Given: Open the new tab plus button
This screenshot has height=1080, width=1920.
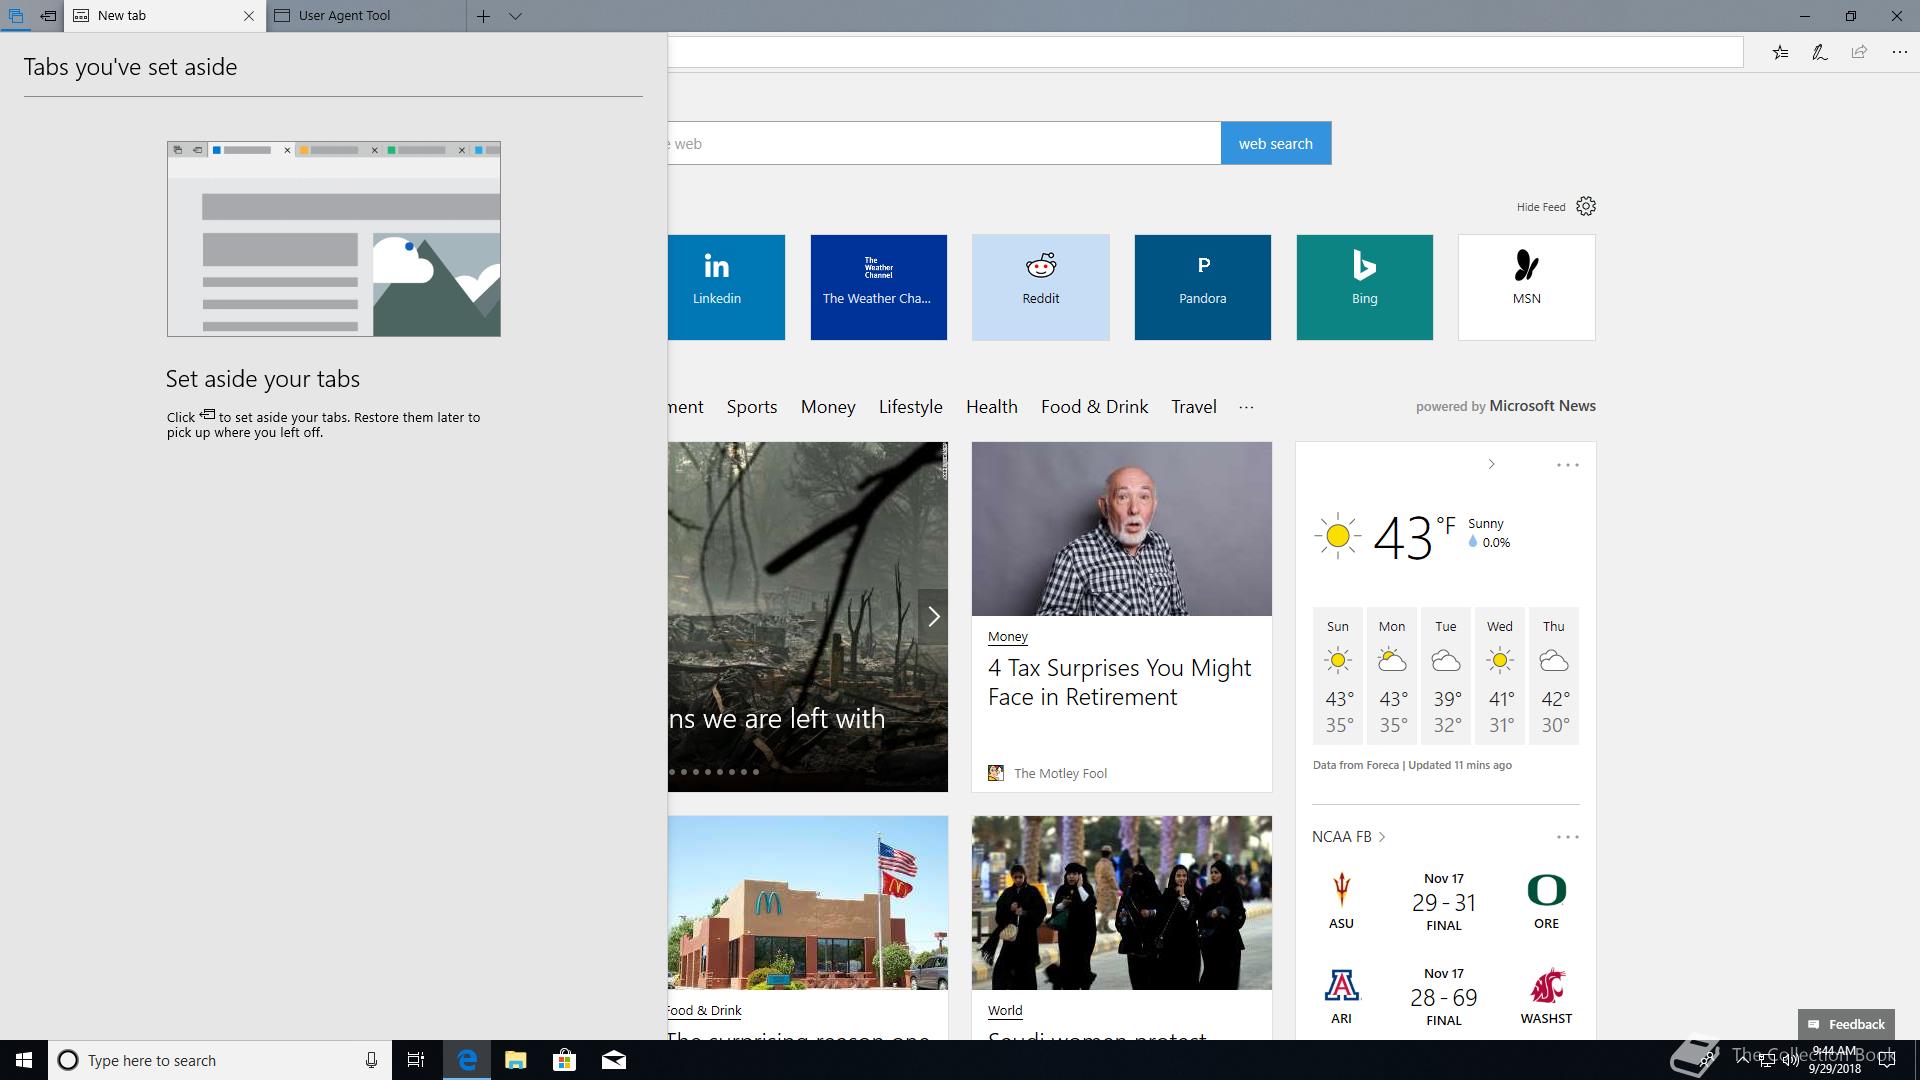Looking at the screenshot, I should (483, 16).
